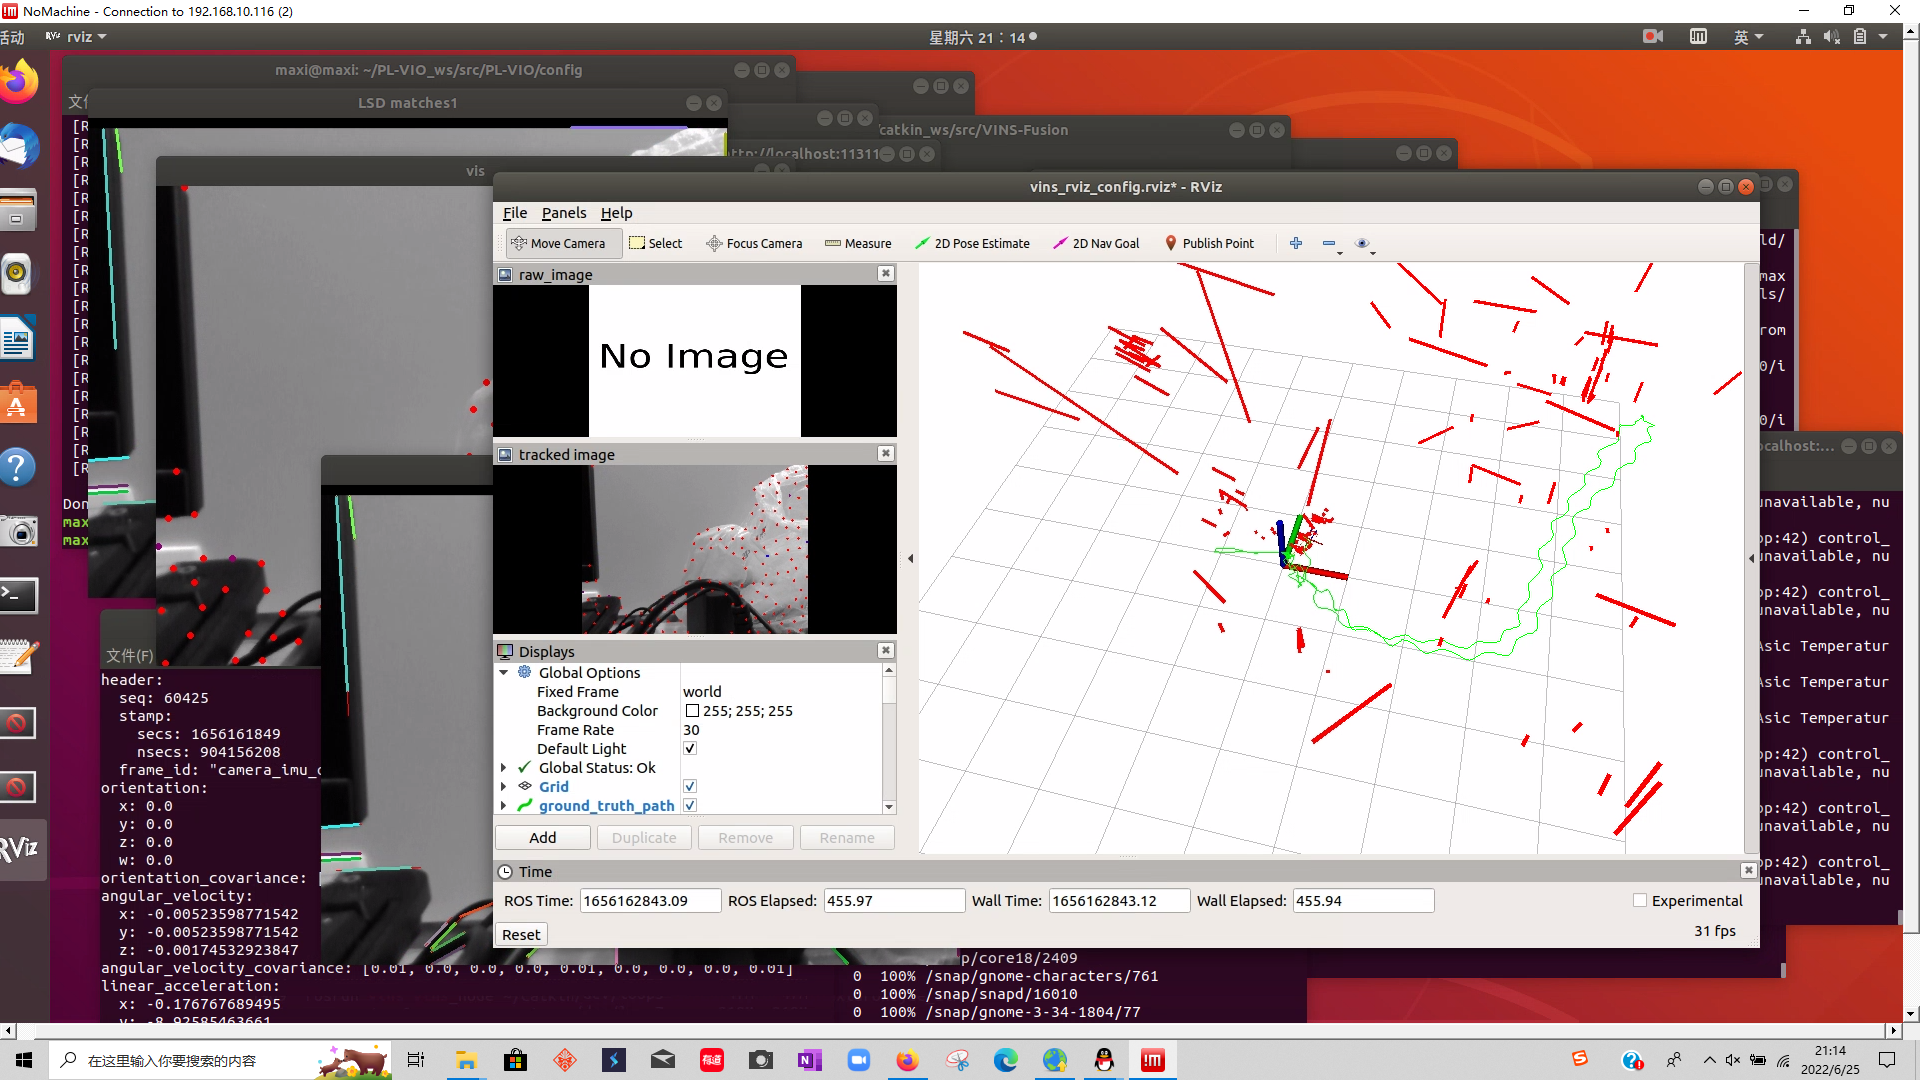The width and height of the screenshot is (1920, 1080).
Task: Click the ROS Elapsed field
Action: 894,901
